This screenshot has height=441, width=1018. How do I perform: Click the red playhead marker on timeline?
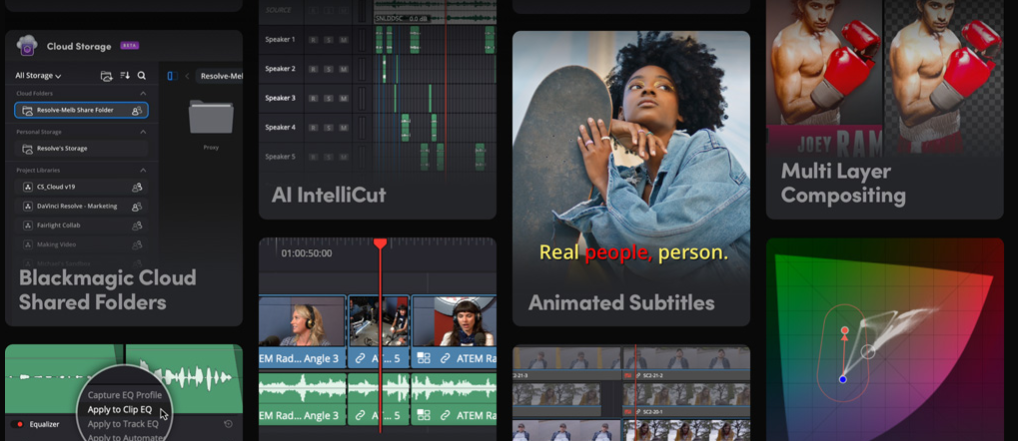tap(380, 244)
